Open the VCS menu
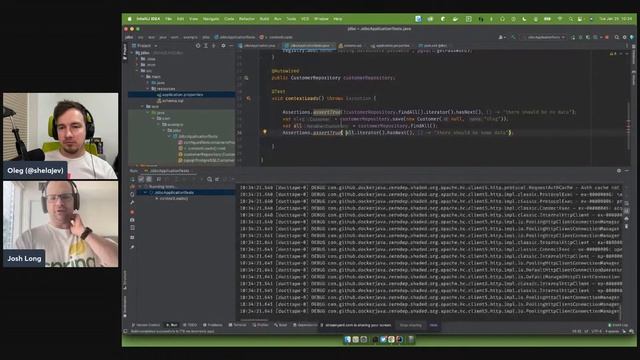 tap(305, 19)
